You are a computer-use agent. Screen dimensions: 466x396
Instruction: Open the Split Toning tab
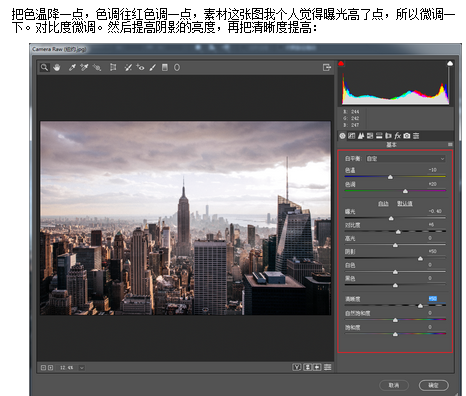(x=379, y=136)
